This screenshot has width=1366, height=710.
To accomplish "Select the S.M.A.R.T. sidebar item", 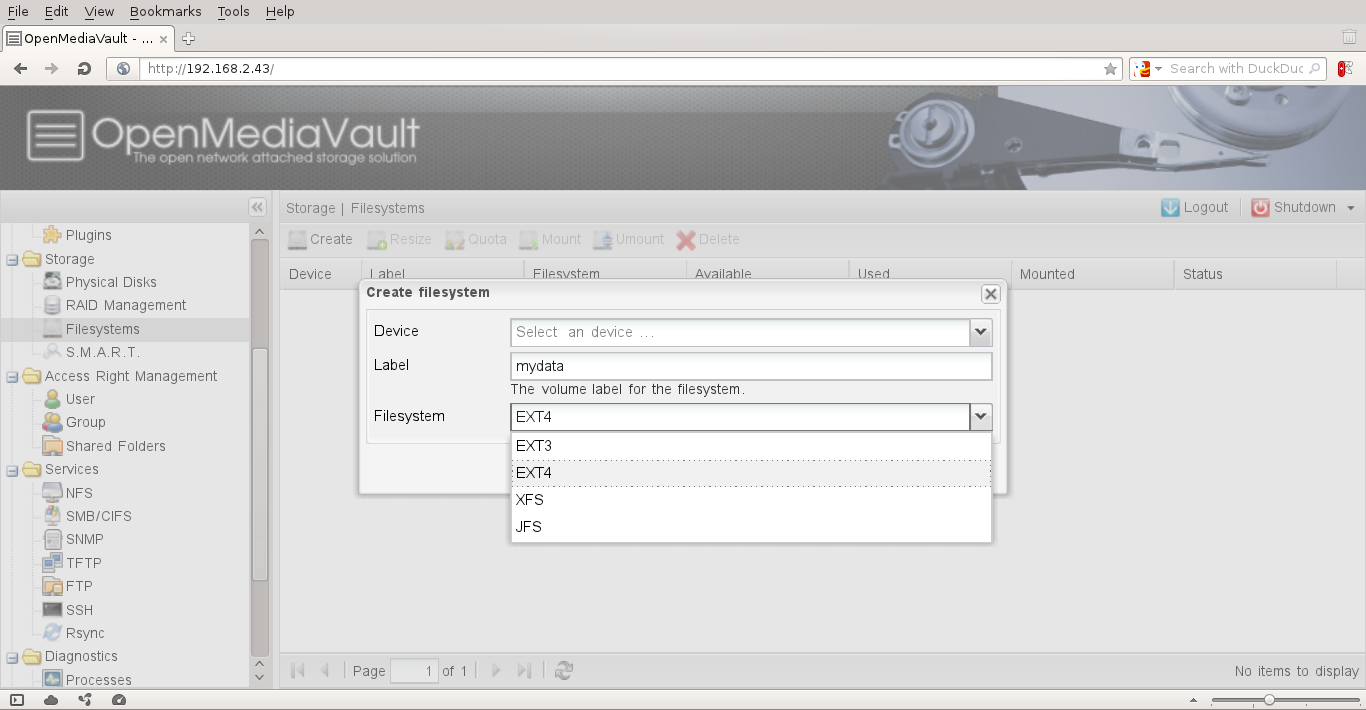I will (x=103, y=352).
